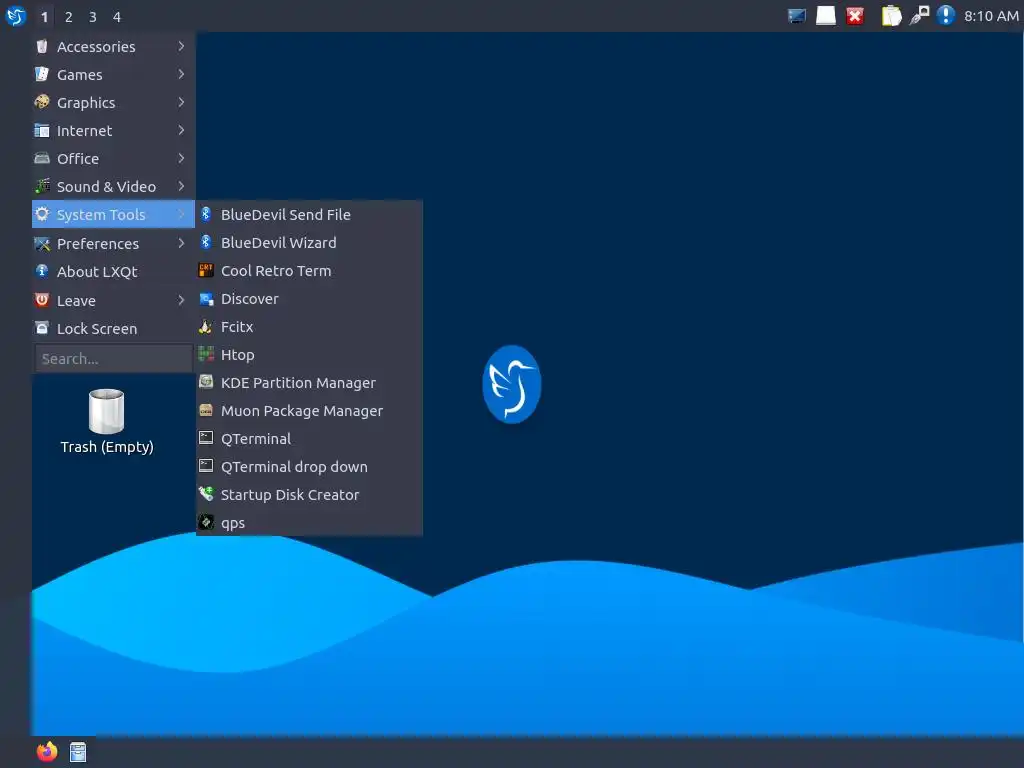Open the Lubuntu main menu button

pos(16,16)
